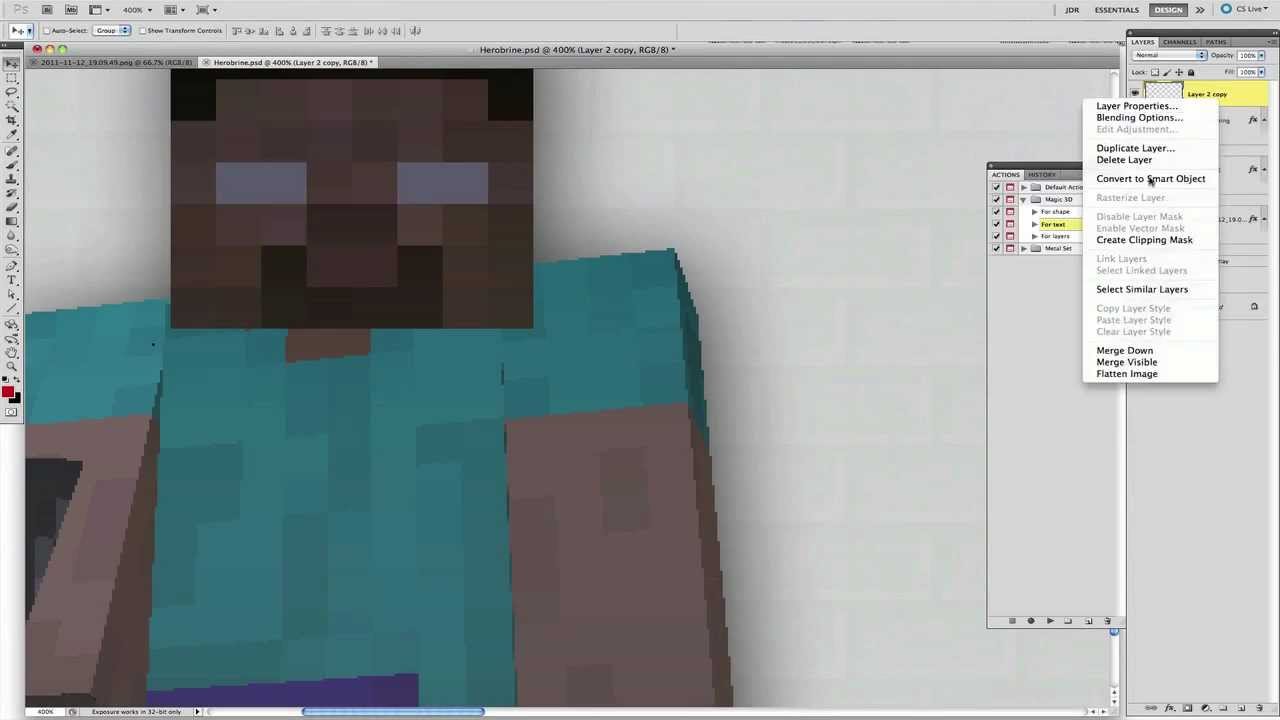1280x720 pixels.
Task: Collapse the Magic 3D folder
Action: click(1023, 199)
